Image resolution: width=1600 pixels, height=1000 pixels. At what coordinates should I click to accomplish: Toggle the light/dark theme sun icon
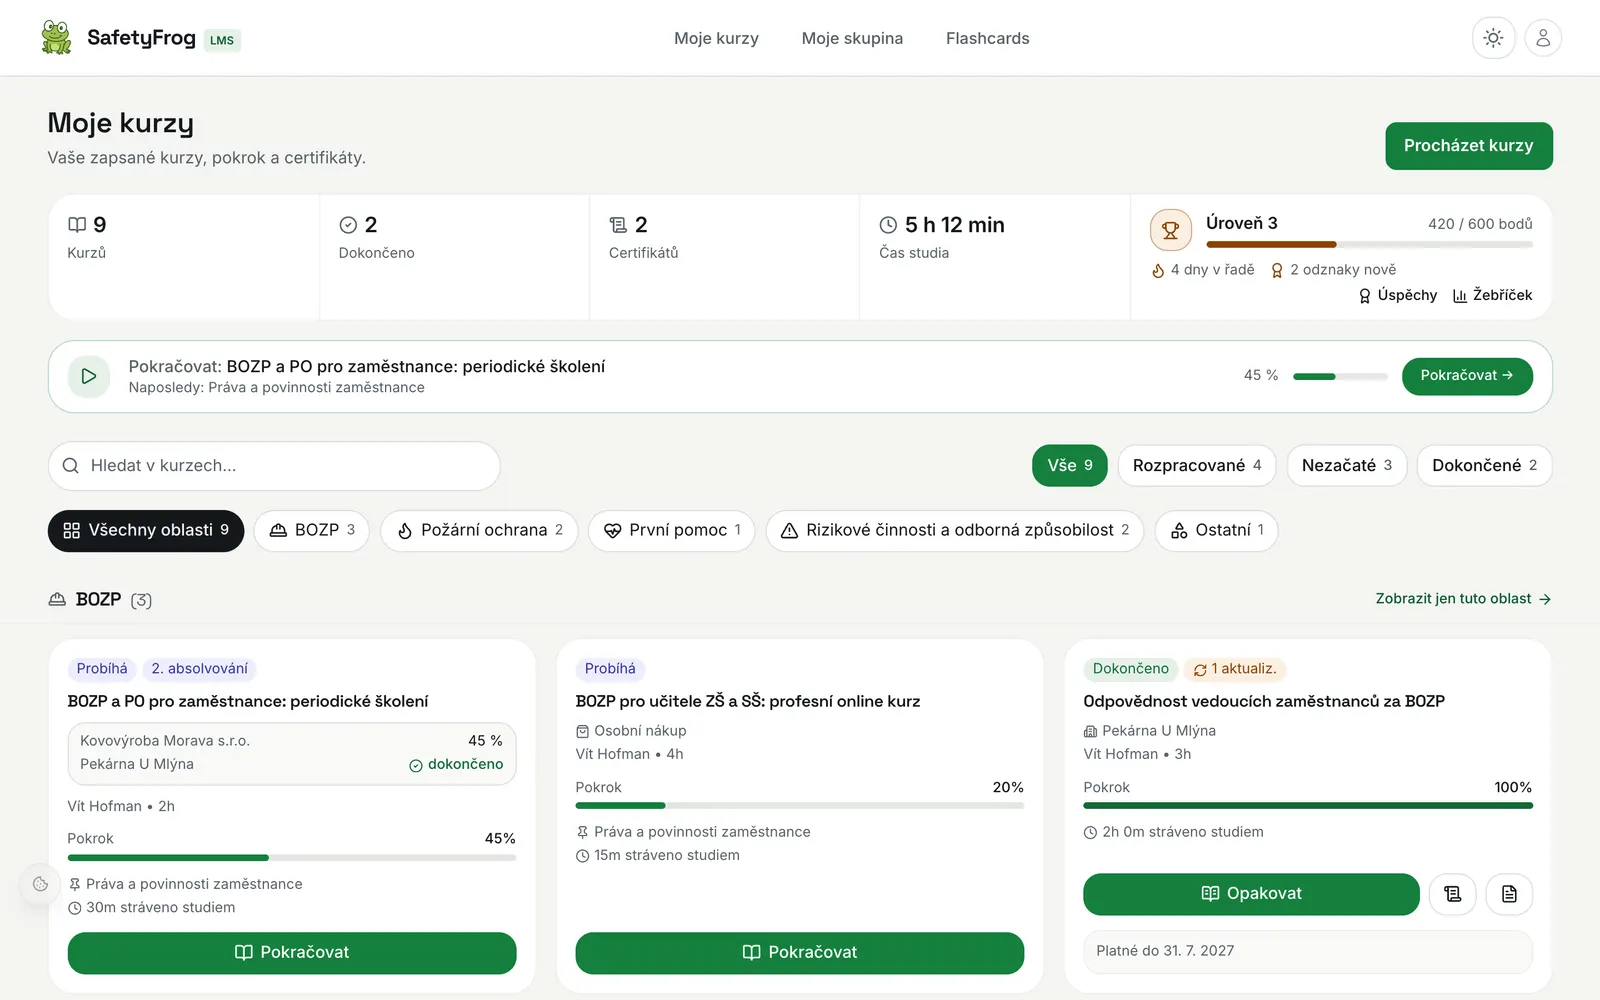(x=1493, y=38)
